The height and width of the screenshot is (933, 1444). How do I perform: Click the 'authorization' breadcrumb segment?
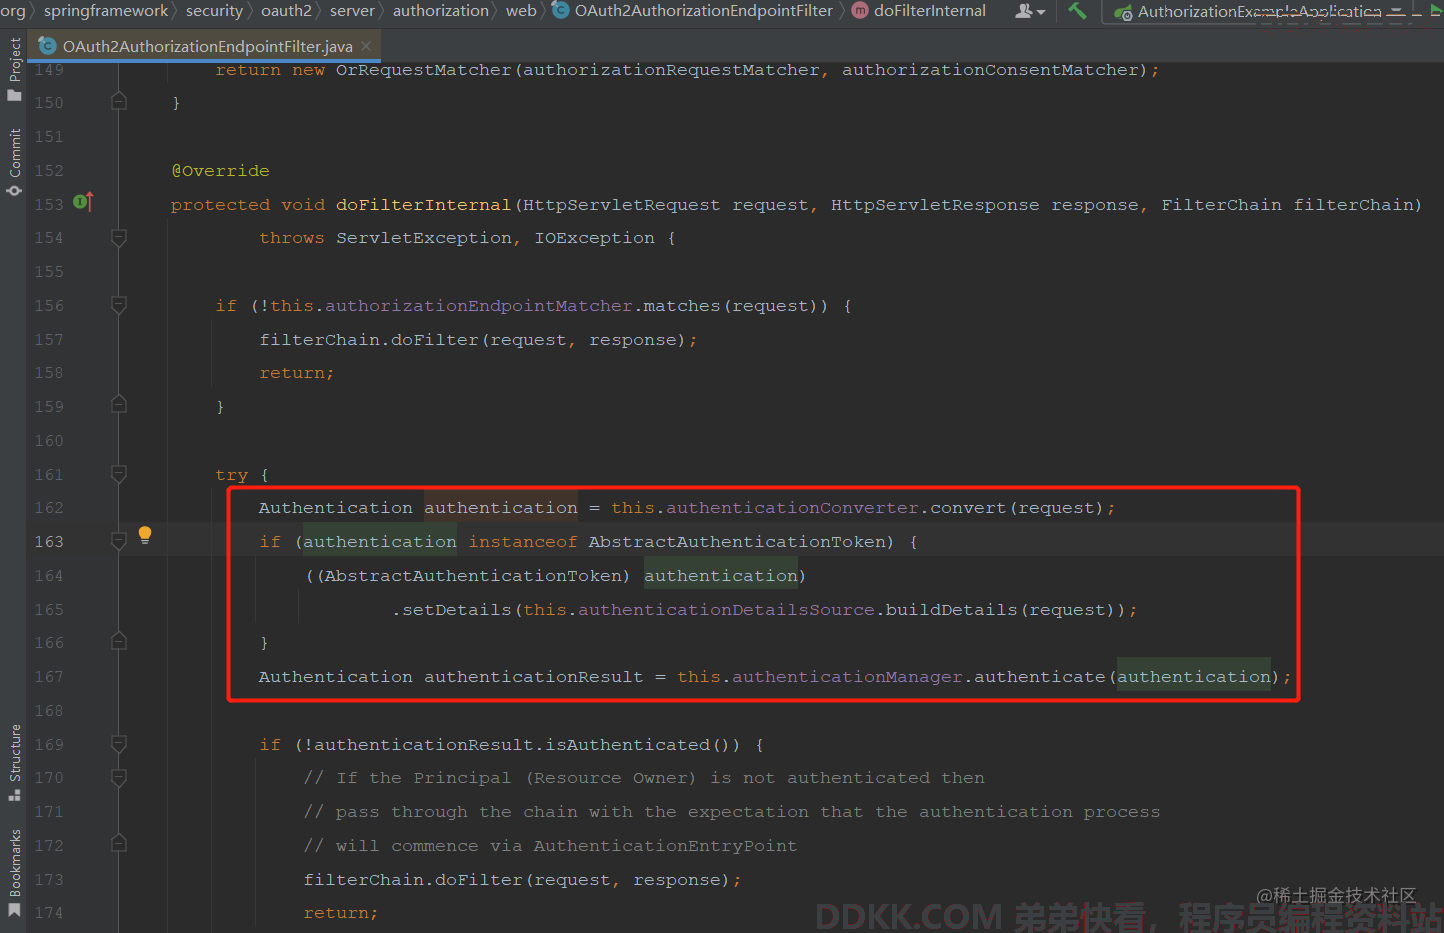440,11
